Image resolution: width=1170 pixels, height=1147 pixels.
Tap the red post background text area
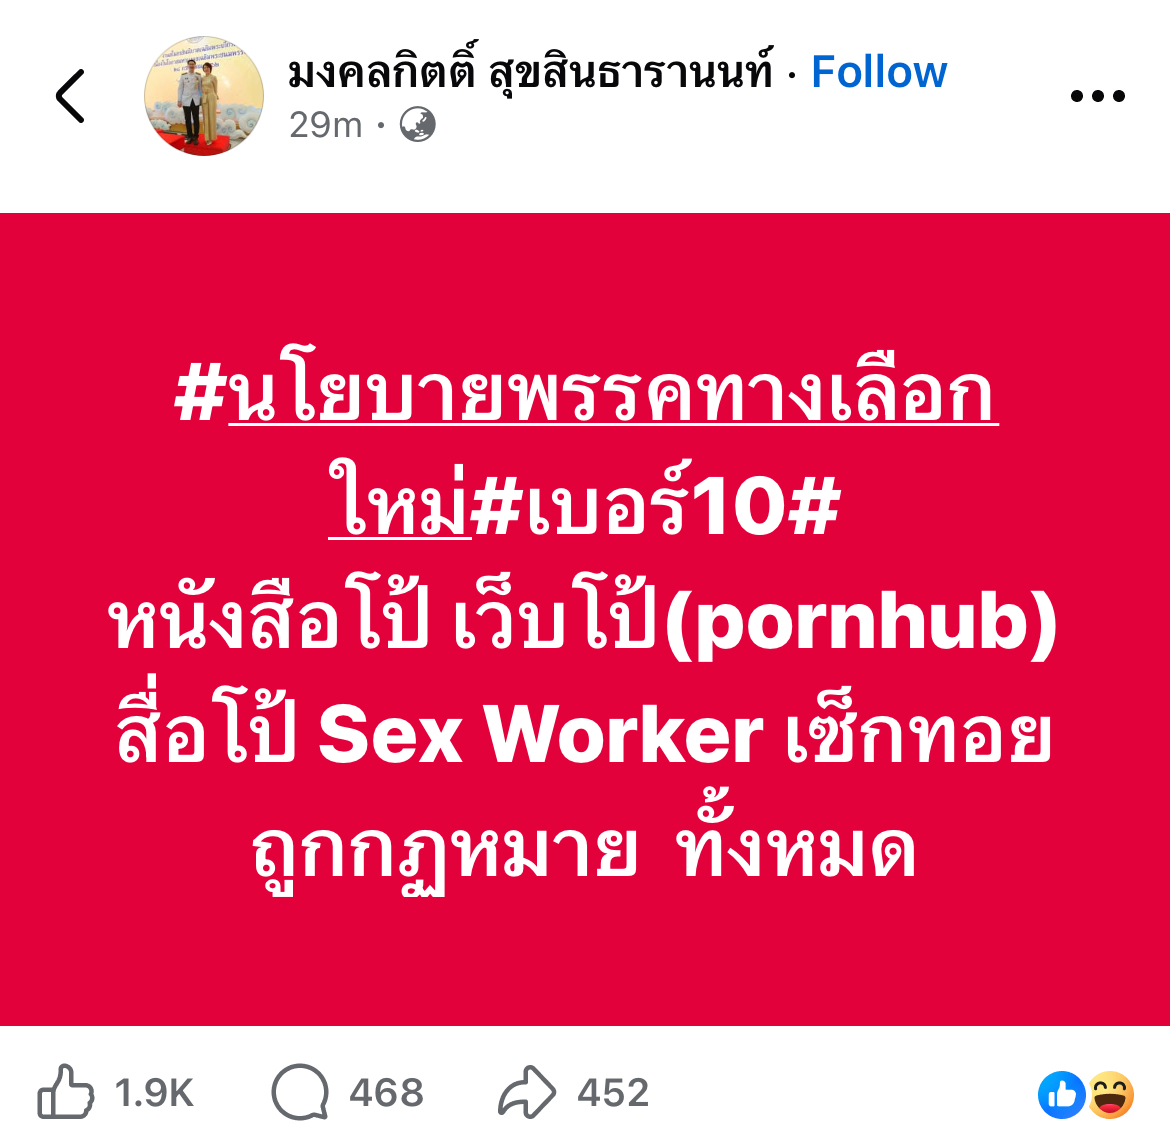585,619
